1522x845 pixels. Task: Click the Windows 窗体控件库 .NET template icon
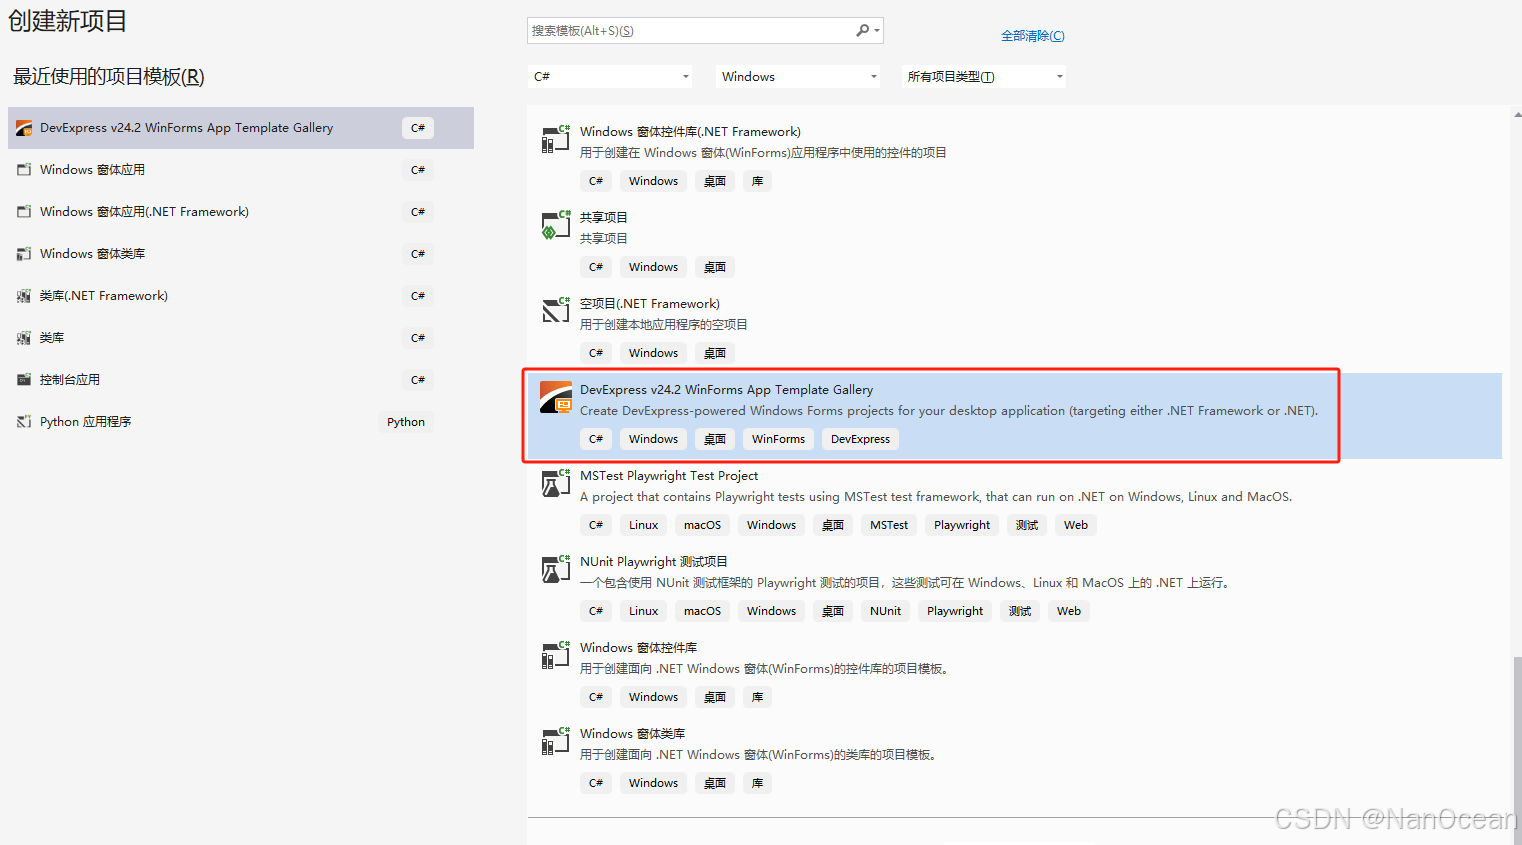point(556,655)
